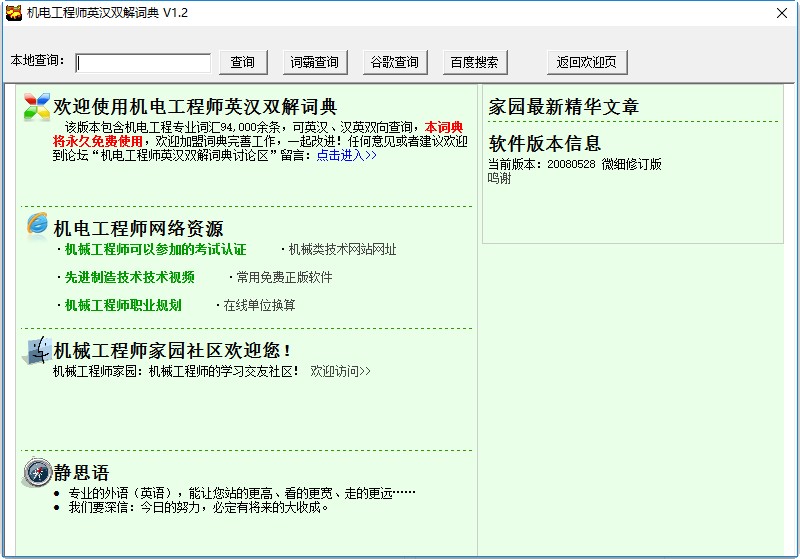
Task: Open the 在线单位换算 link
Action: [259, 306]
